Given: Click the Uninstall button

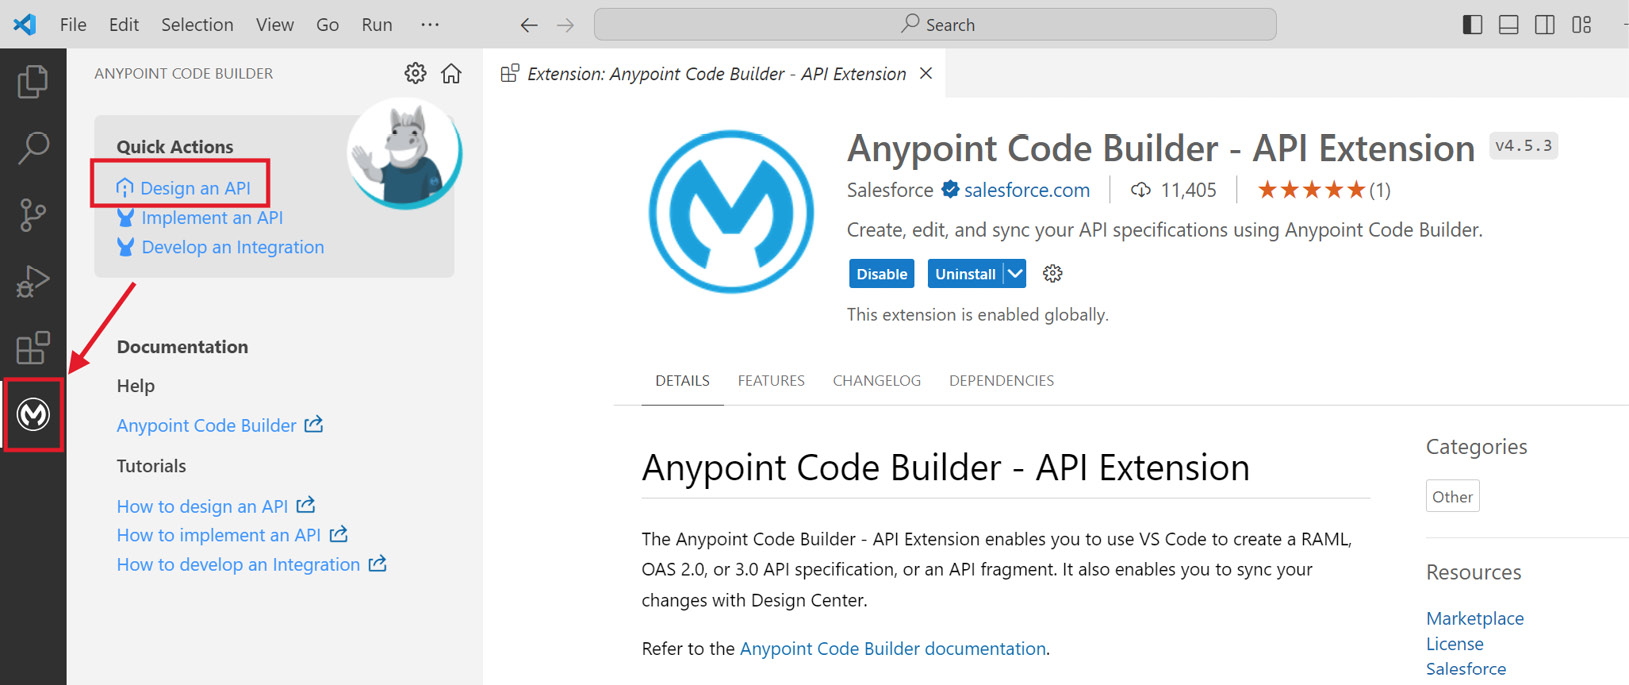Looking at the screenshot, I should pos(965,273).
